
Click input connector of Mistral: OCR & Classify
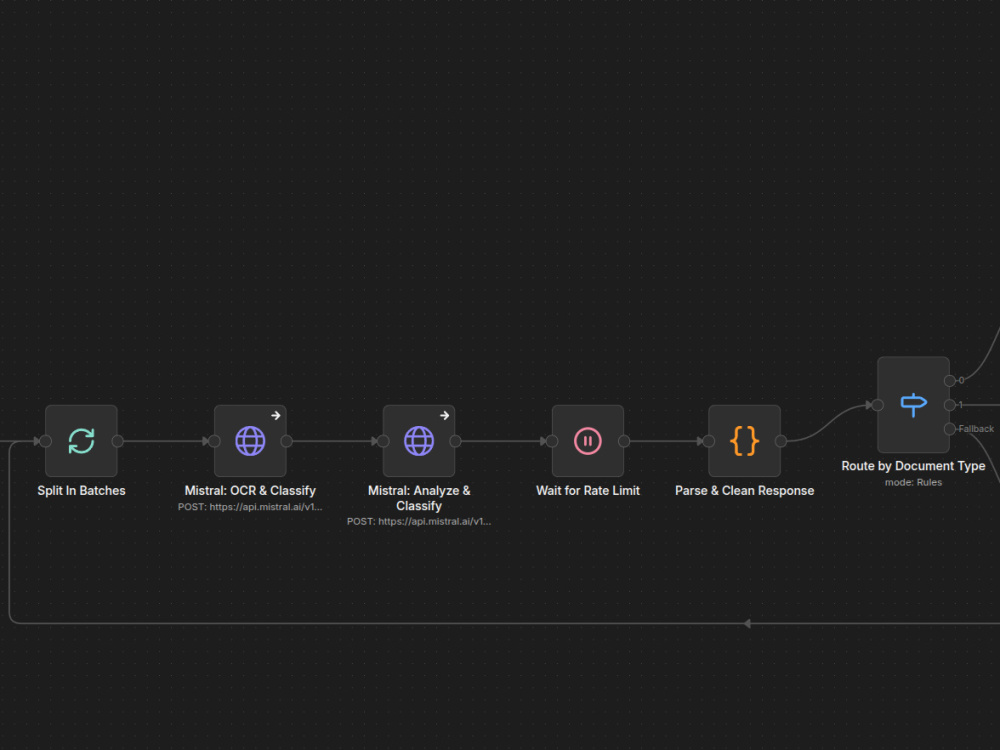pyautogui.click(x=214, y=441)
